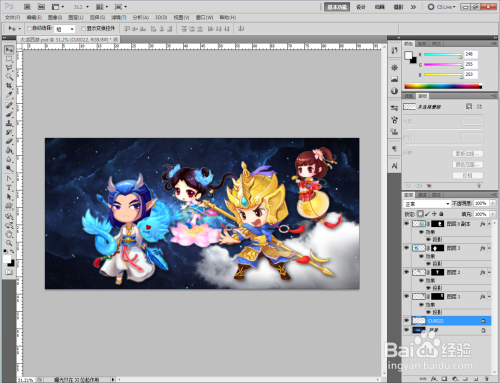Switch to the 色板 tab
500x383 pixels.
[422, 44]
